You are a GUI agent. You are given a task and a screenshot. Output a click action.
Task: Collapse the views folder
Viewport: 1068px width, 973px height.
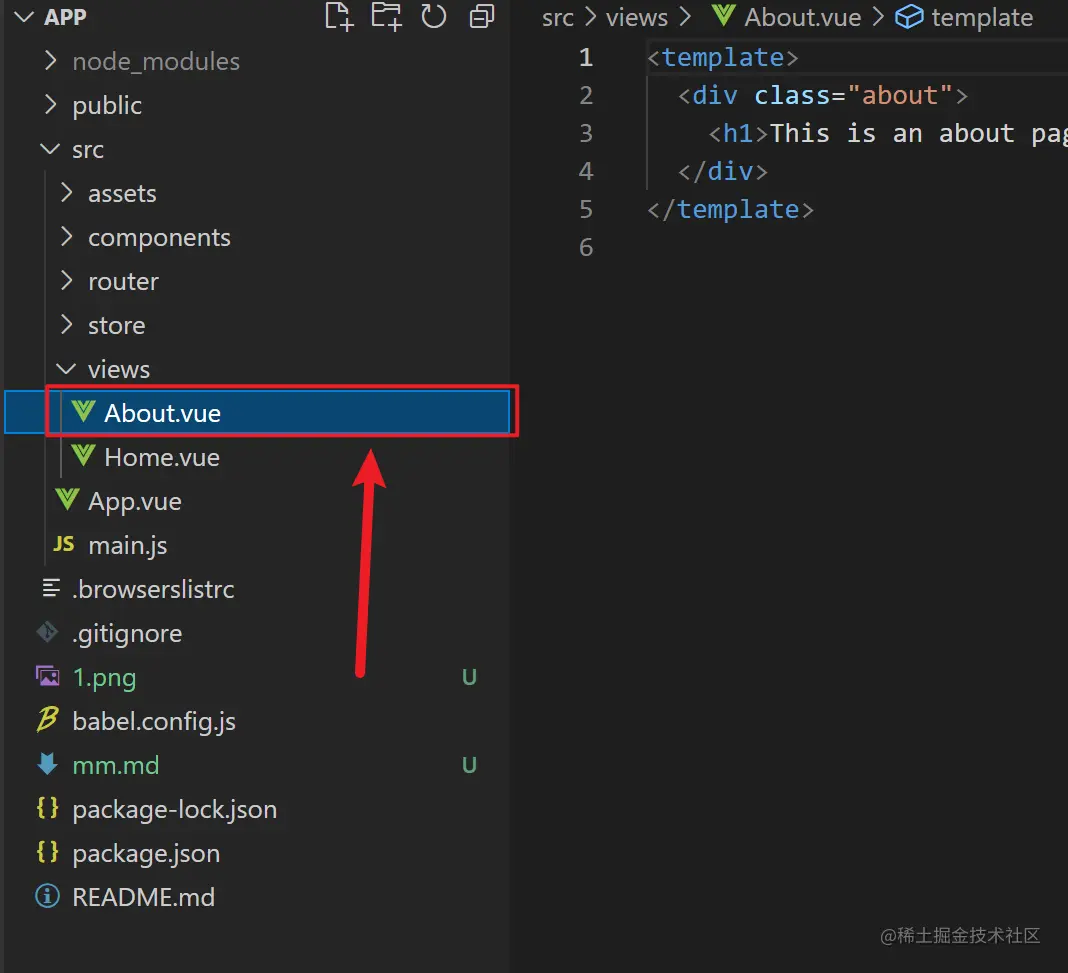pyautogui.click(x=66, y=369)
